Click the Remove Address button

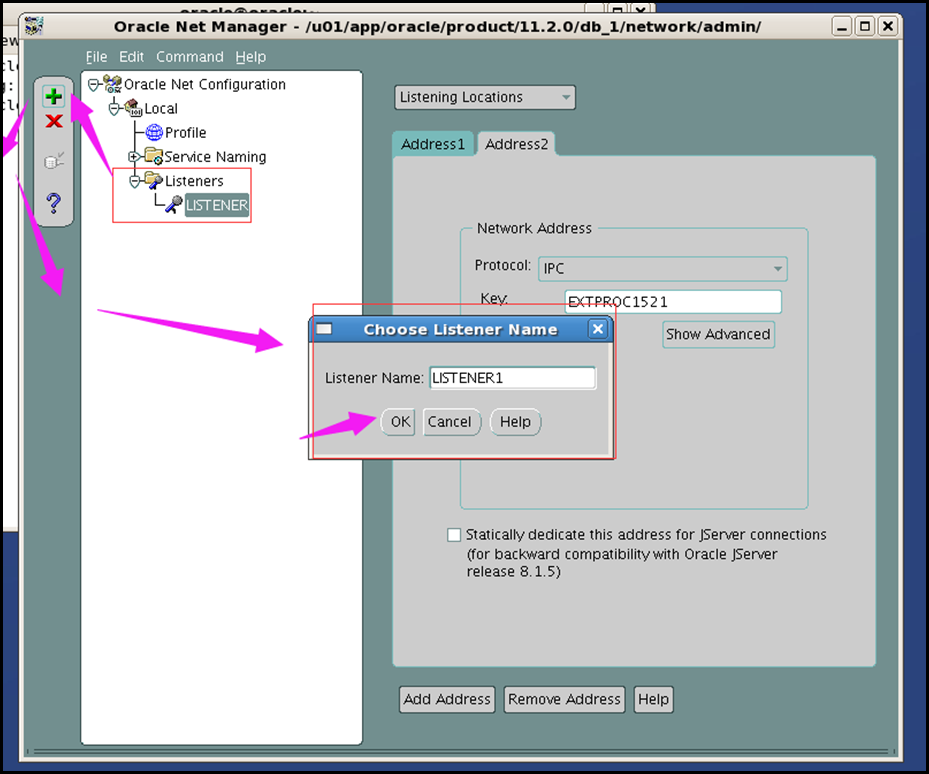click(x=564, y=699)
